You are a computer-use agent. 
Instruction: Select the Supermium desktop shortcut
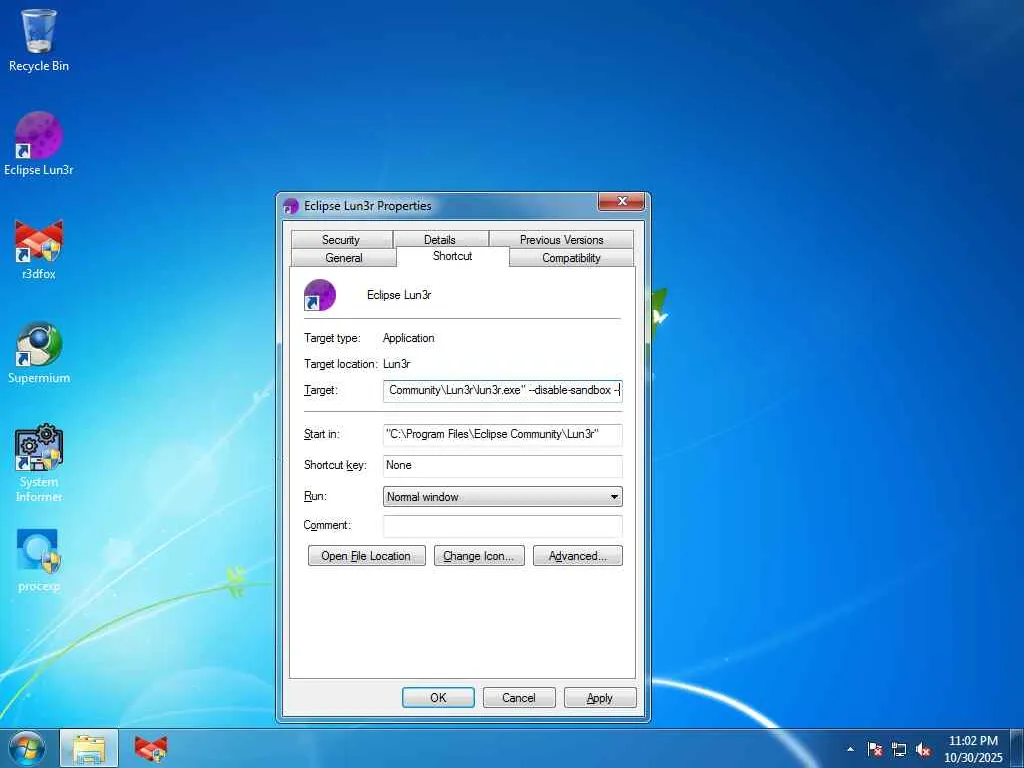click(x=39, y=353)
